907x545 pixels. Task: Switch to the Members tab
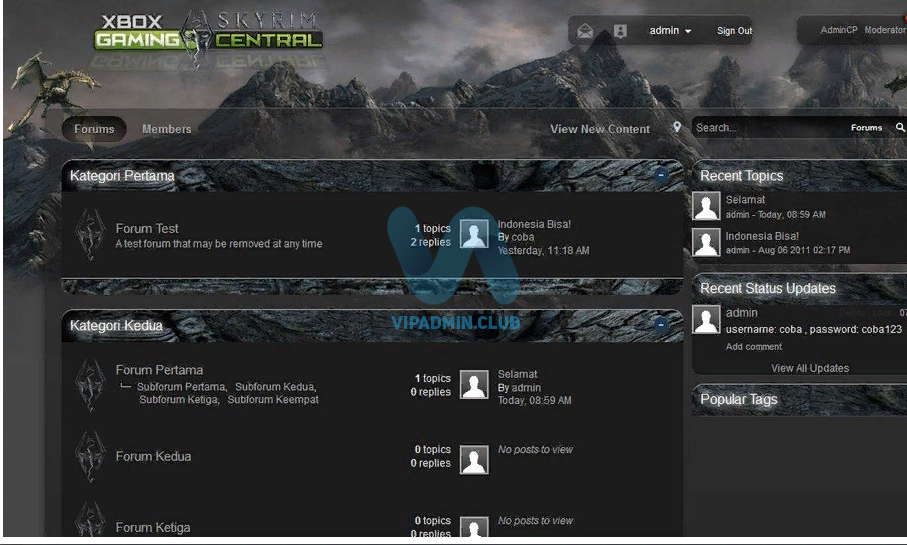[x=167, y=129]
